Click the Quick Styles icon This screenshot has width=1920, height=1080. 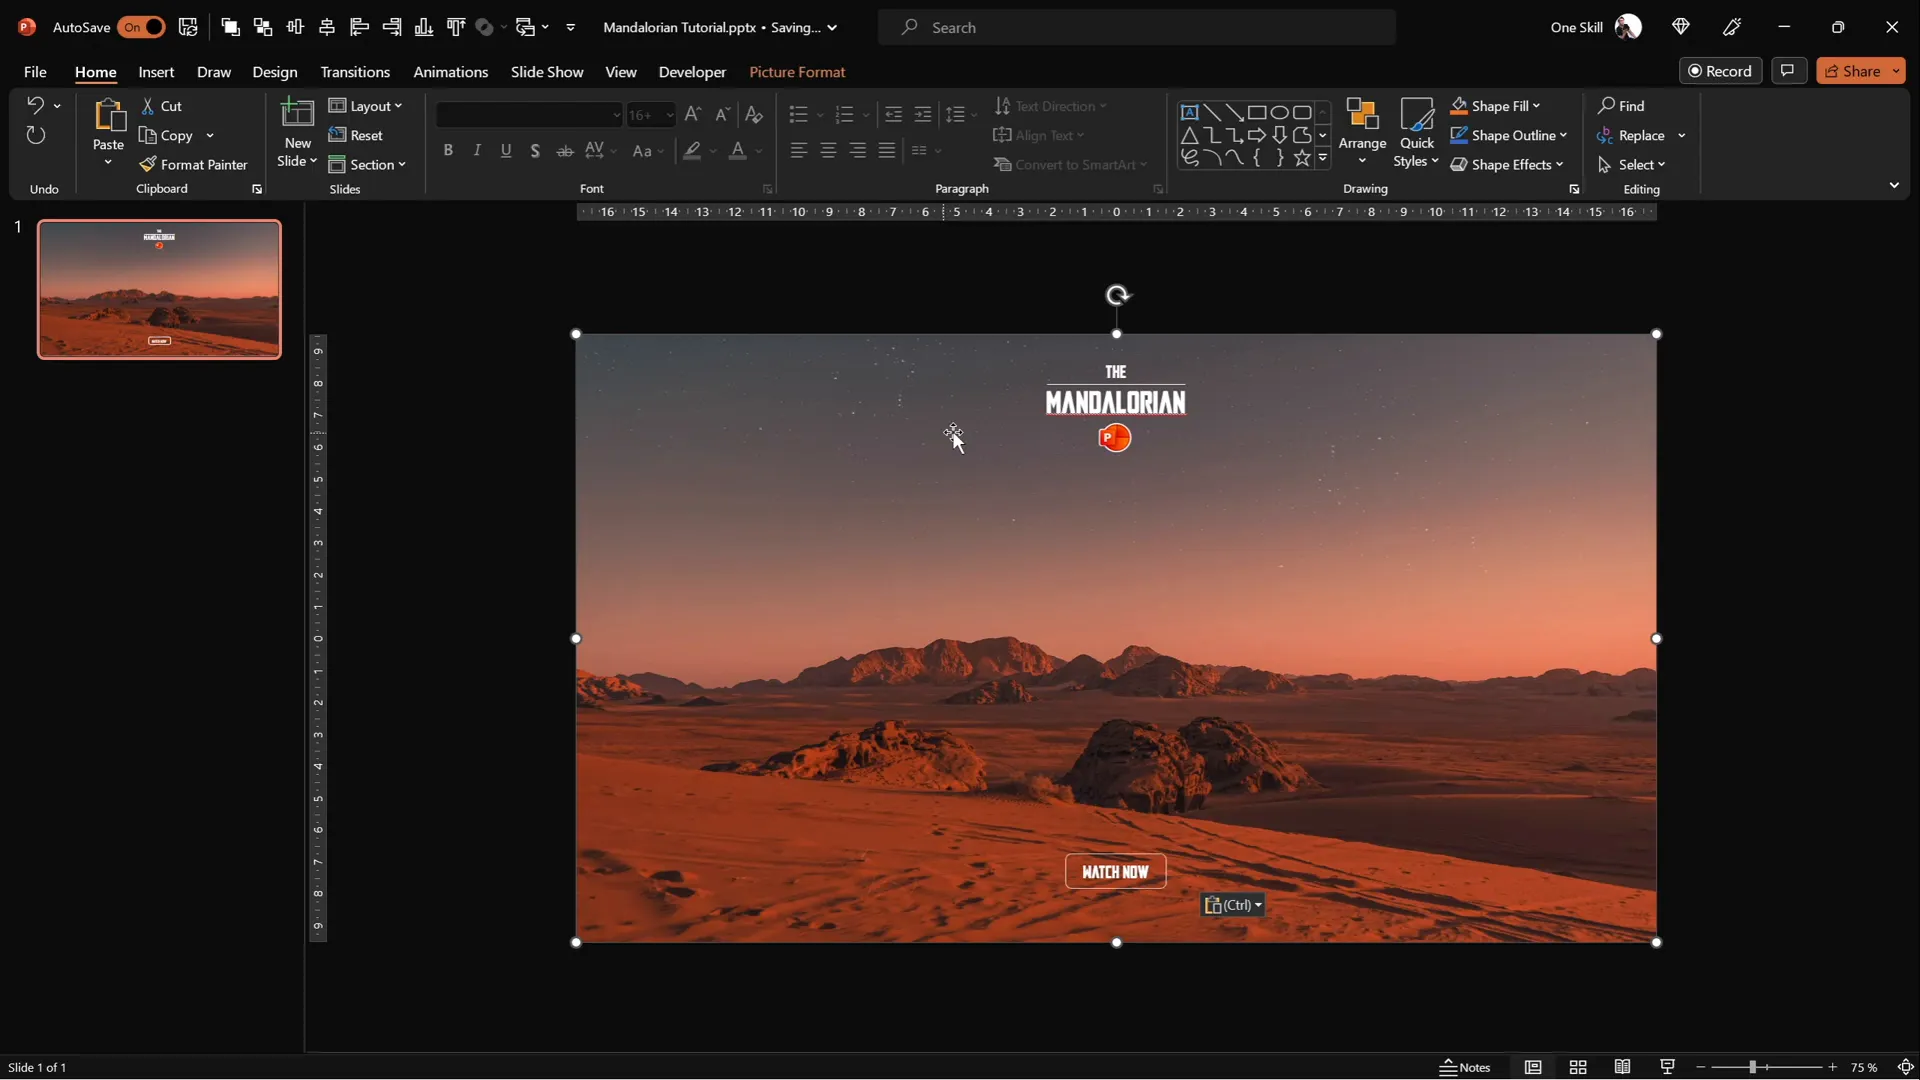coord(1417,115)
